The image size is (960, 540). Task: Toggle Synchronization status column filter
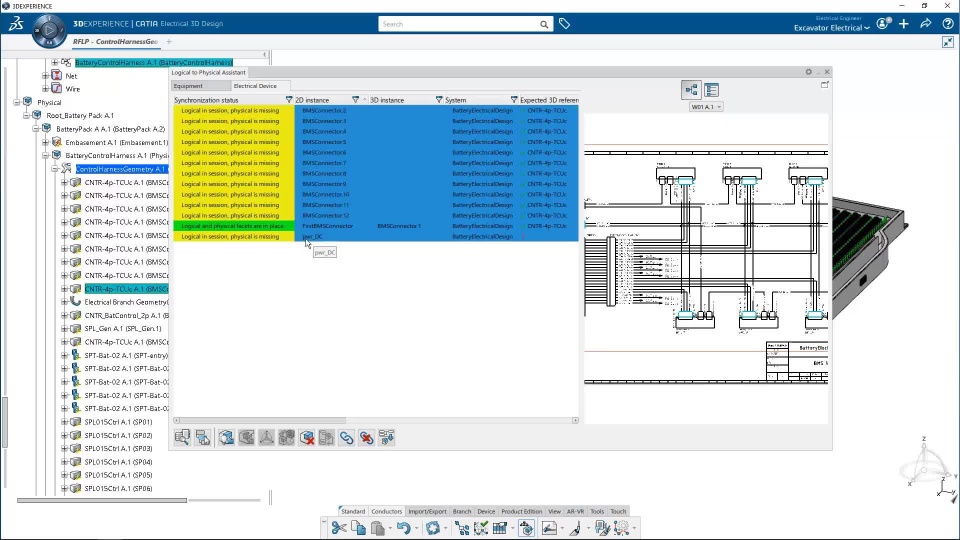289,100
